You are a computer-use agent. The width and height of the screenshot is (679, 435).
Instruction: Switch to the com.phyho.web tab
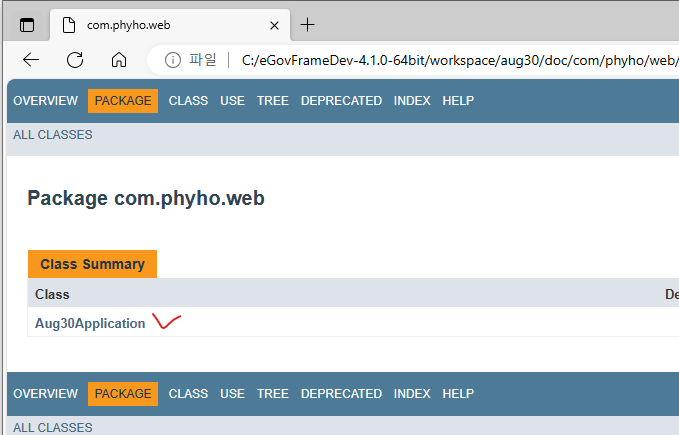(170, 25)
